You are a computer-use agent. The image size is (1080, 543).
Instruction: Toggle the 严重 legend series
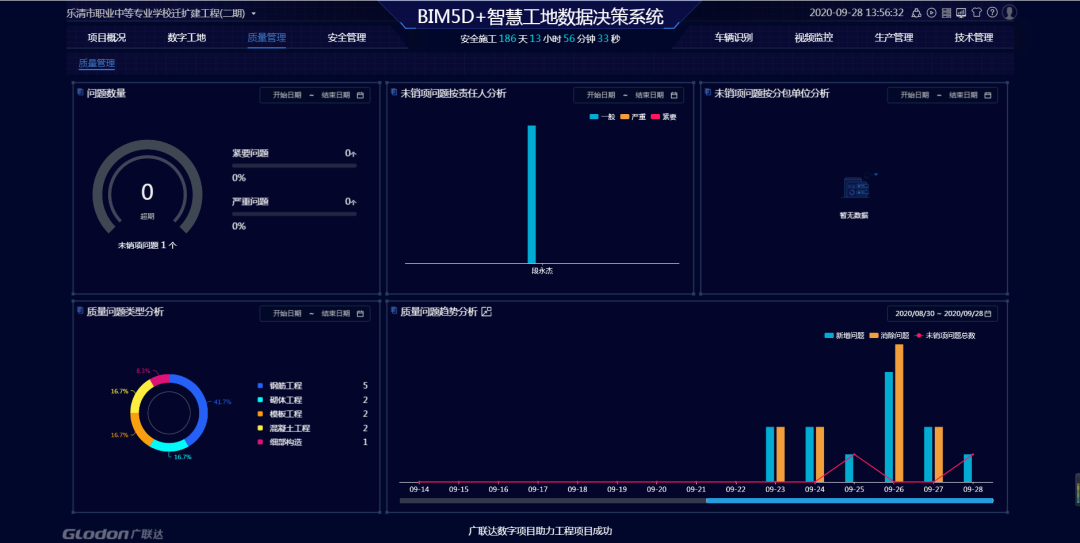pyautogui.click(x=633, y=117)
